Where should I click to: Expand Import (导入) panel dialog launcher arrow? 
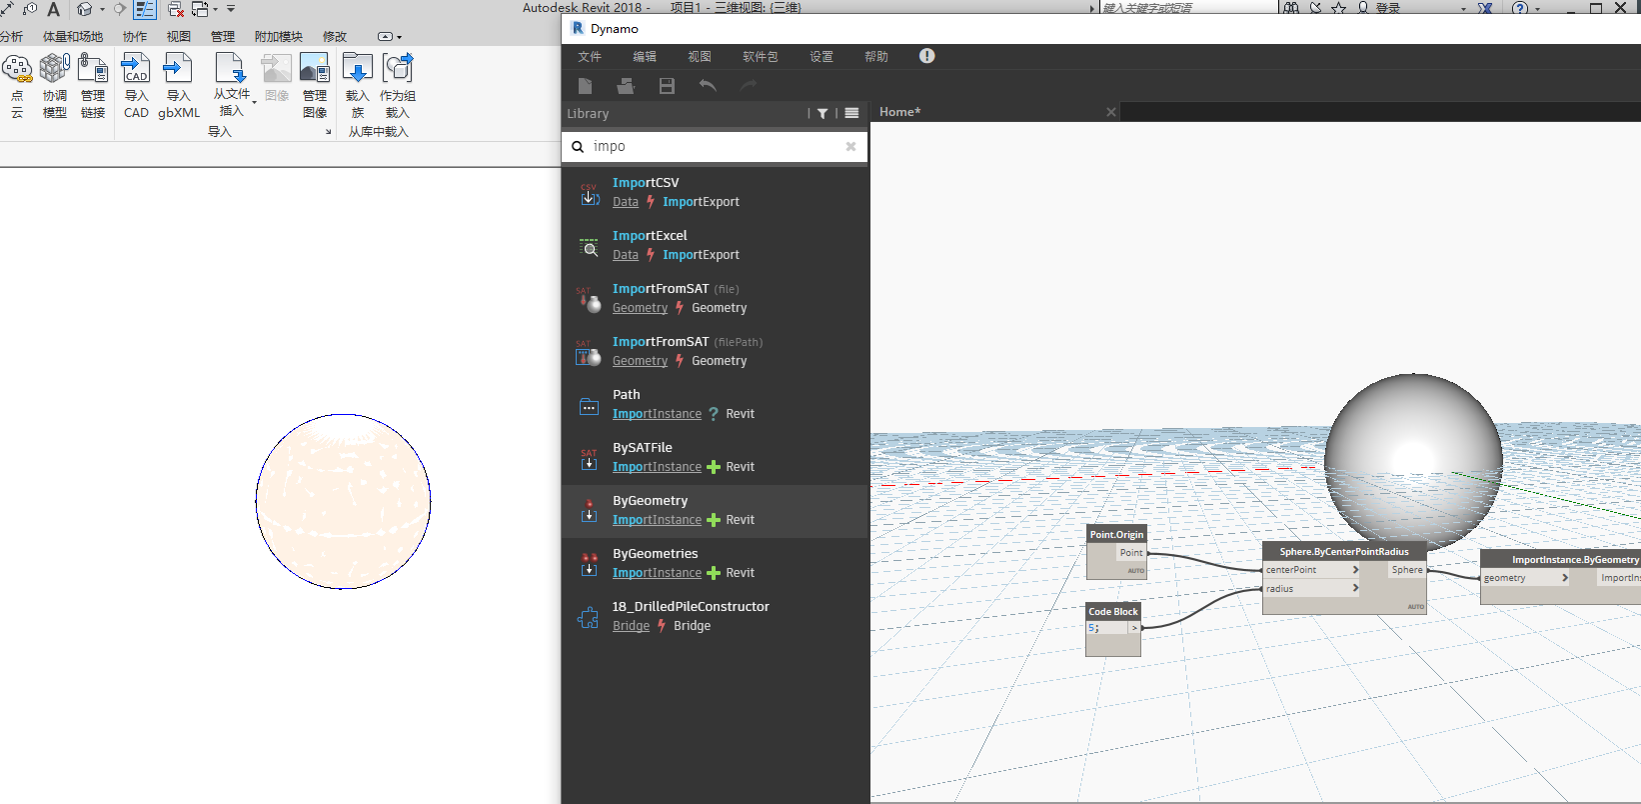tap(328, 132)
